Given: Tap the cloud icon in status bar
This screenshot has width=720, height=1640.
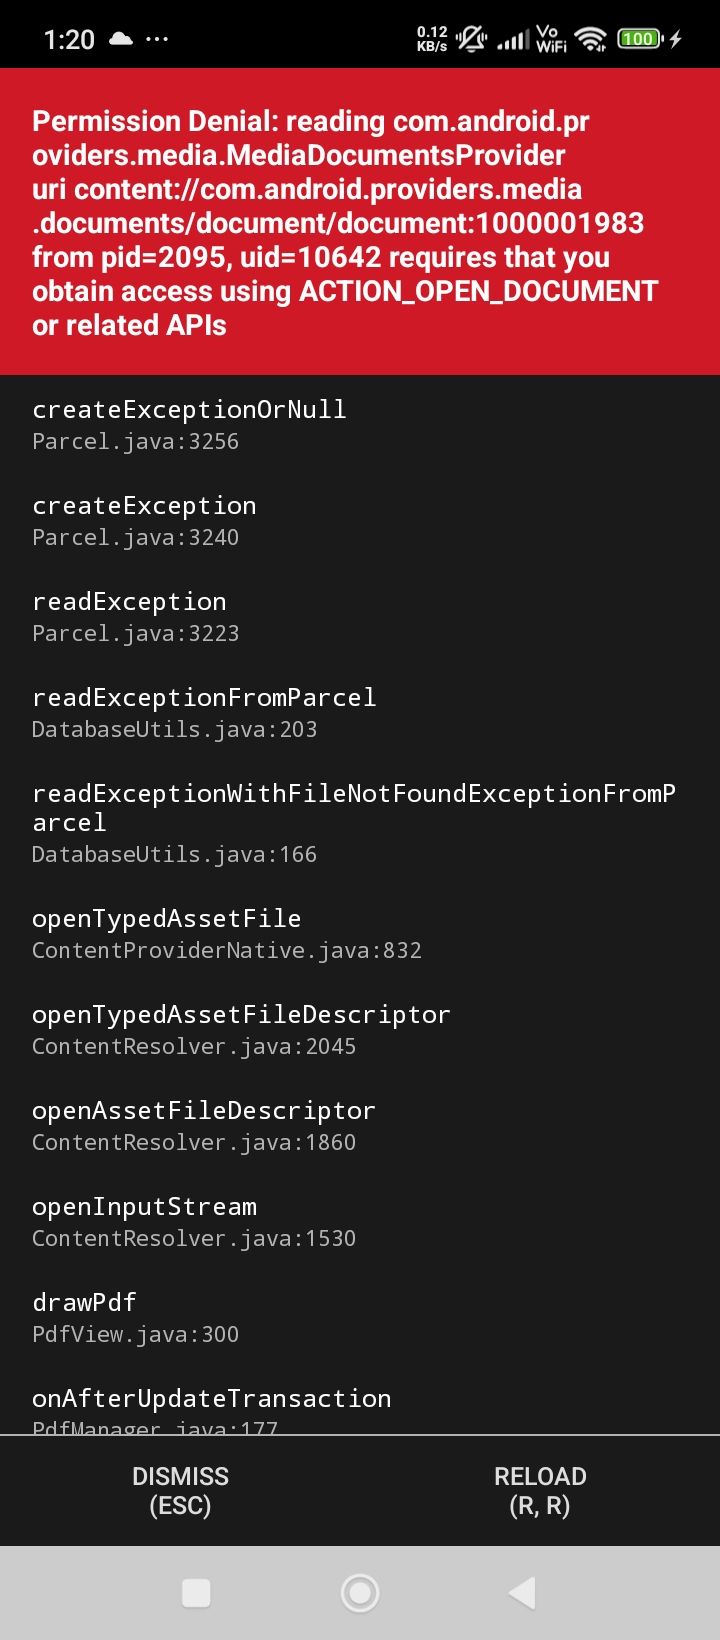Looking at the screenshot, I should [x=121, y=39].
